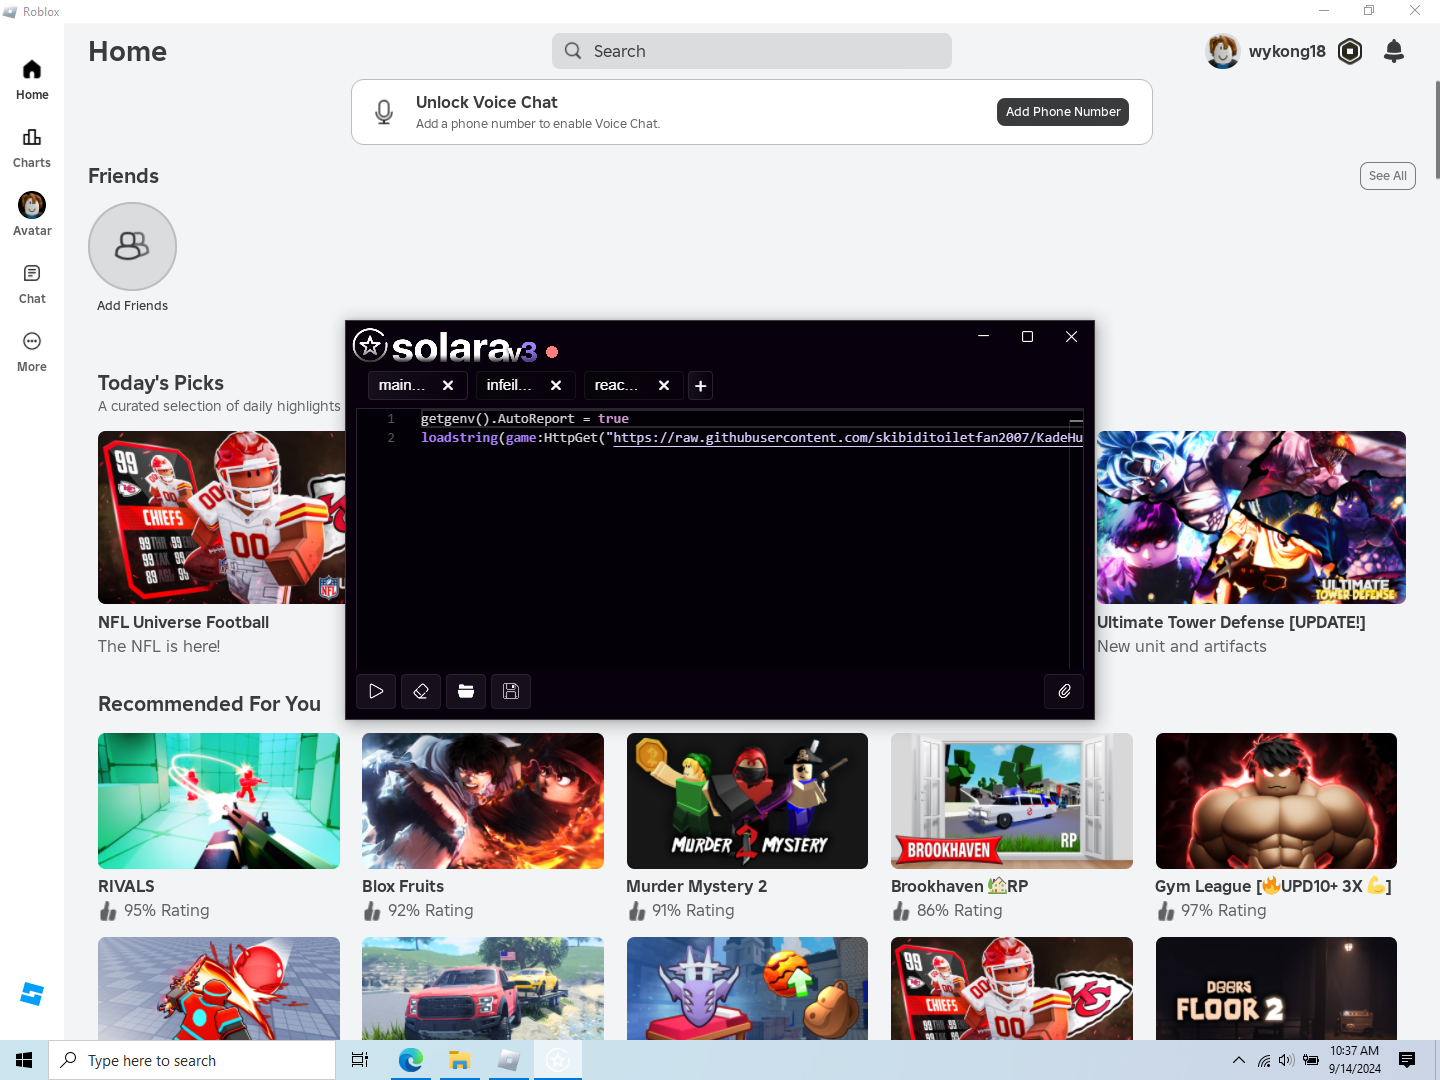1440x1080 pixels.
Task: Click the Solara attach paperclip icon
Action: point(1064,691)
